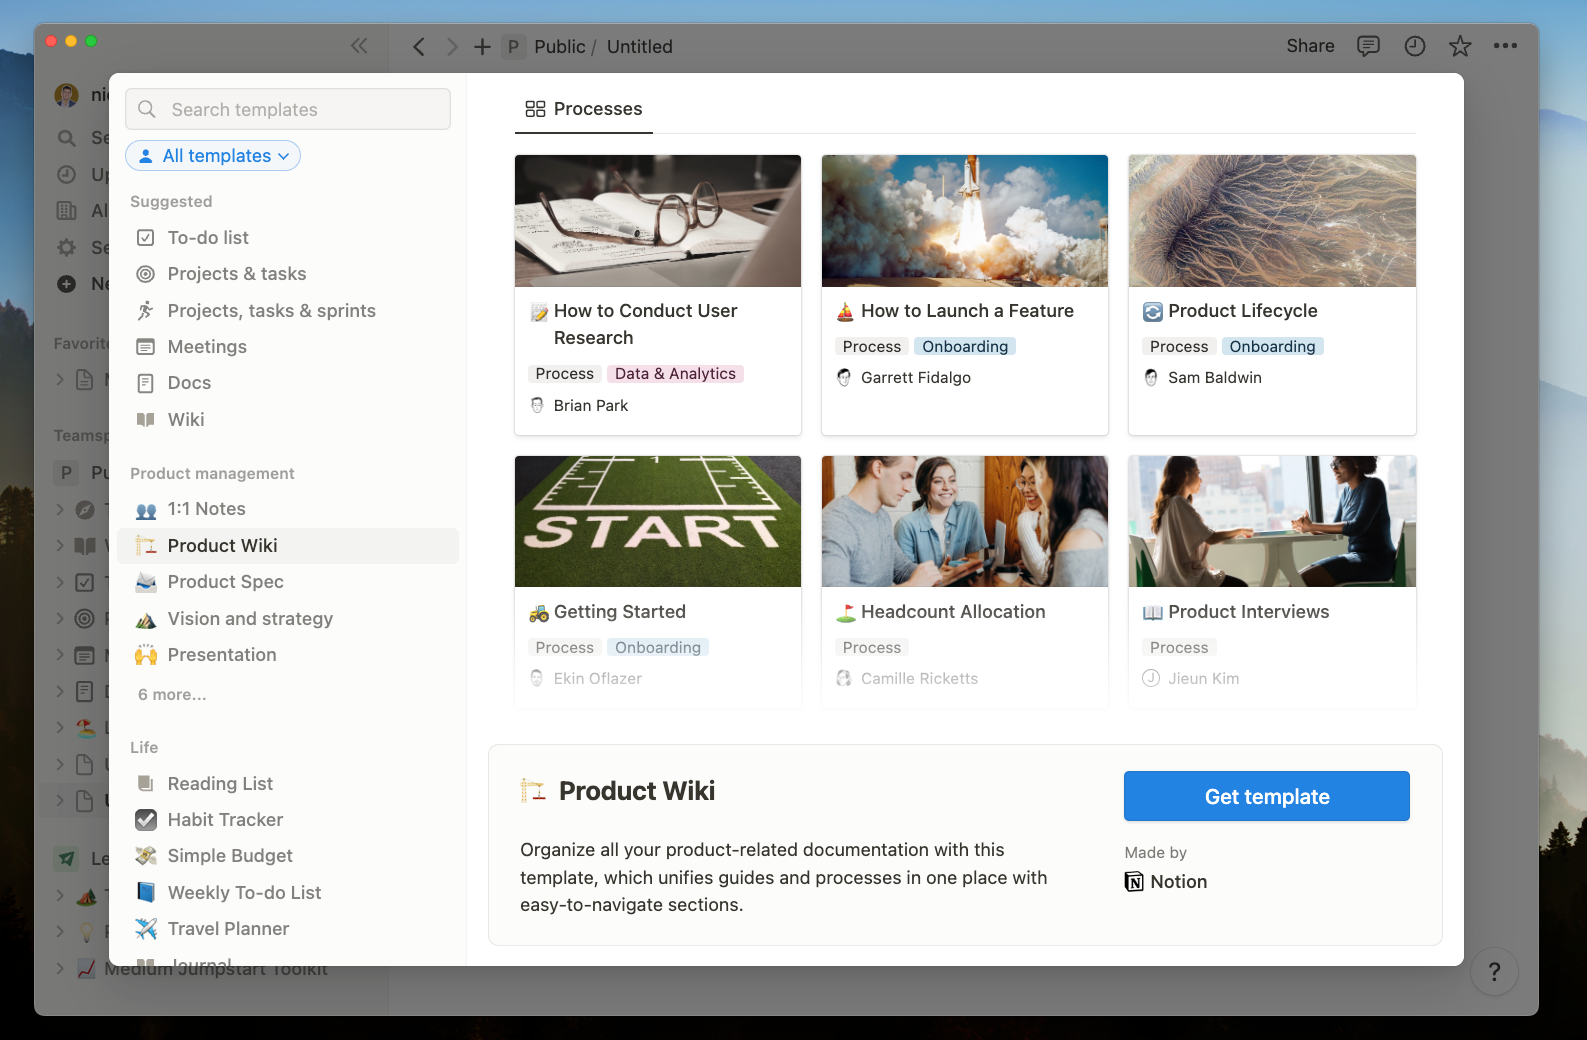Screen dimensions: 1587x1040
Task: Click the Sam Baldwin author name
Action: coord(1215,378)
